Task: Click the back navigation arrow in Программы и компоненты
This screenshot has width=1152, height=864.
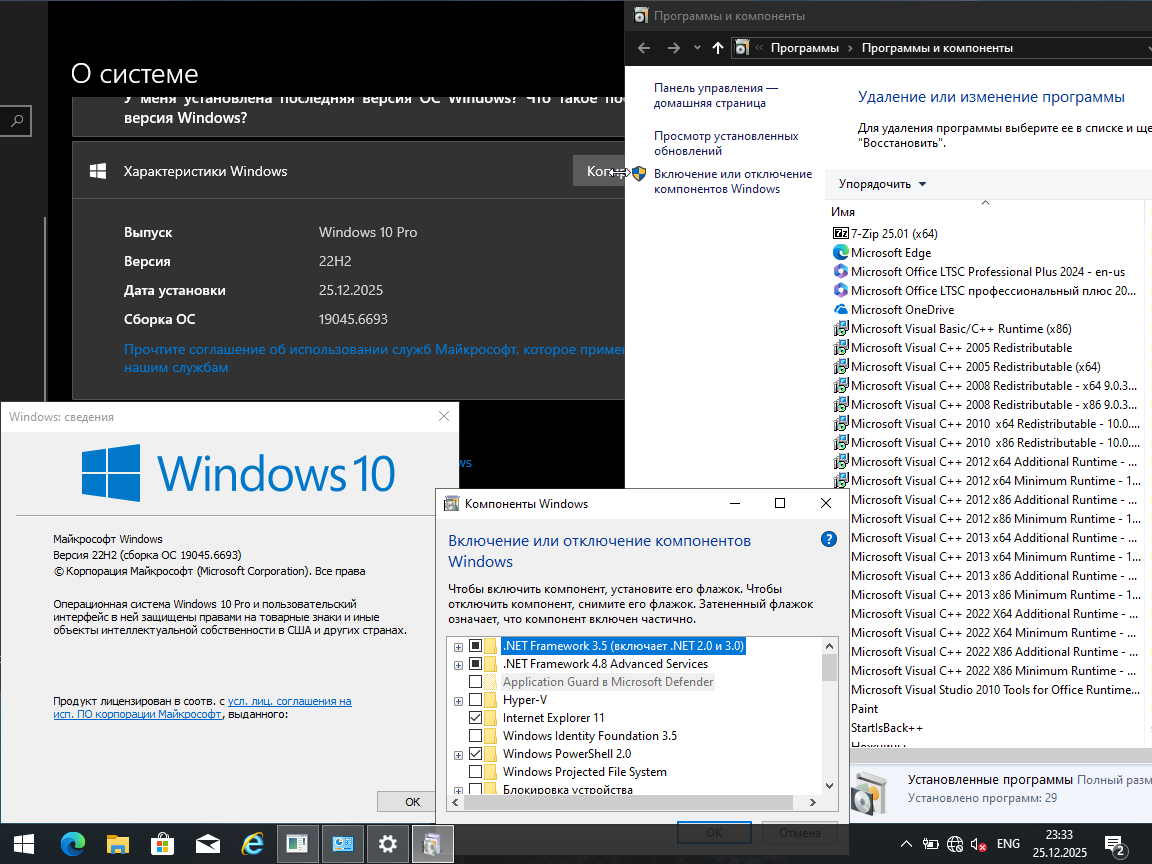Action: pyautogui.click(x=643, y=47)
